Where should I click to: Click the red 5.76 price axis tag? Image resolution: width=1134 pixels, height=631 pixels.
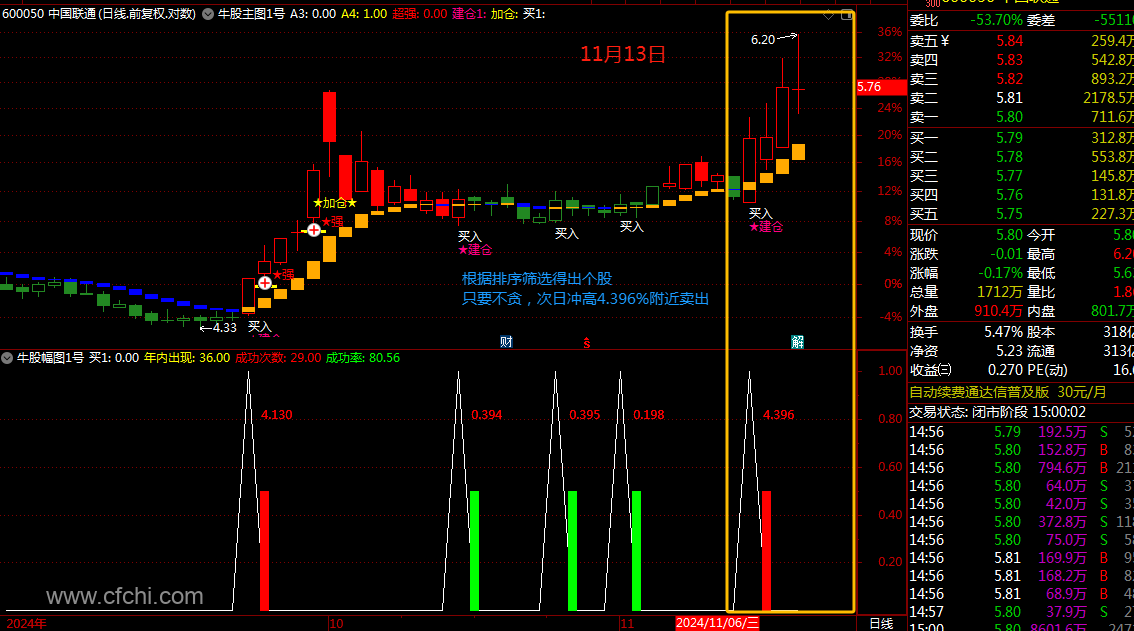pyautogui.click(x=881, y=87)
